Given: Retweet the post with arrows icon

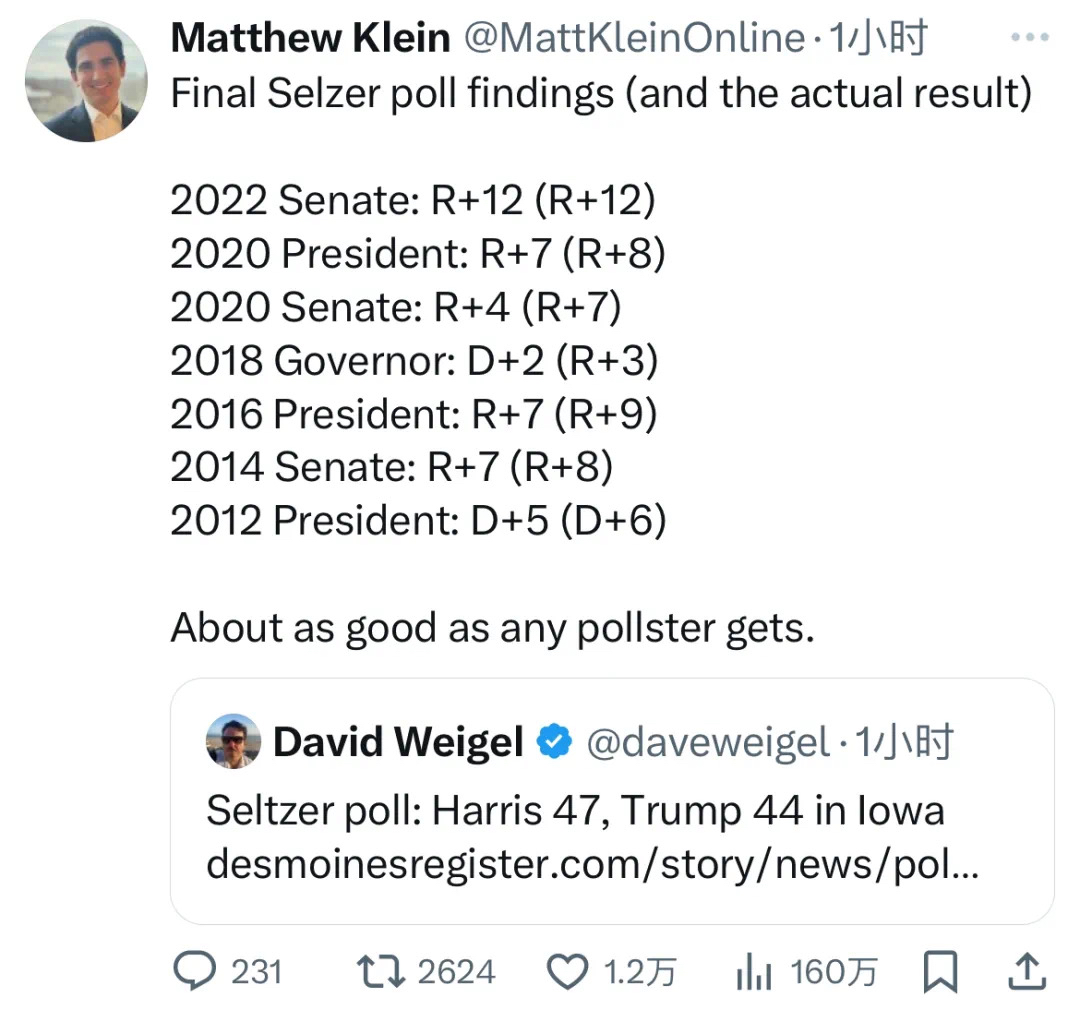Looking at the screenshot, I should tap(381, 971).
